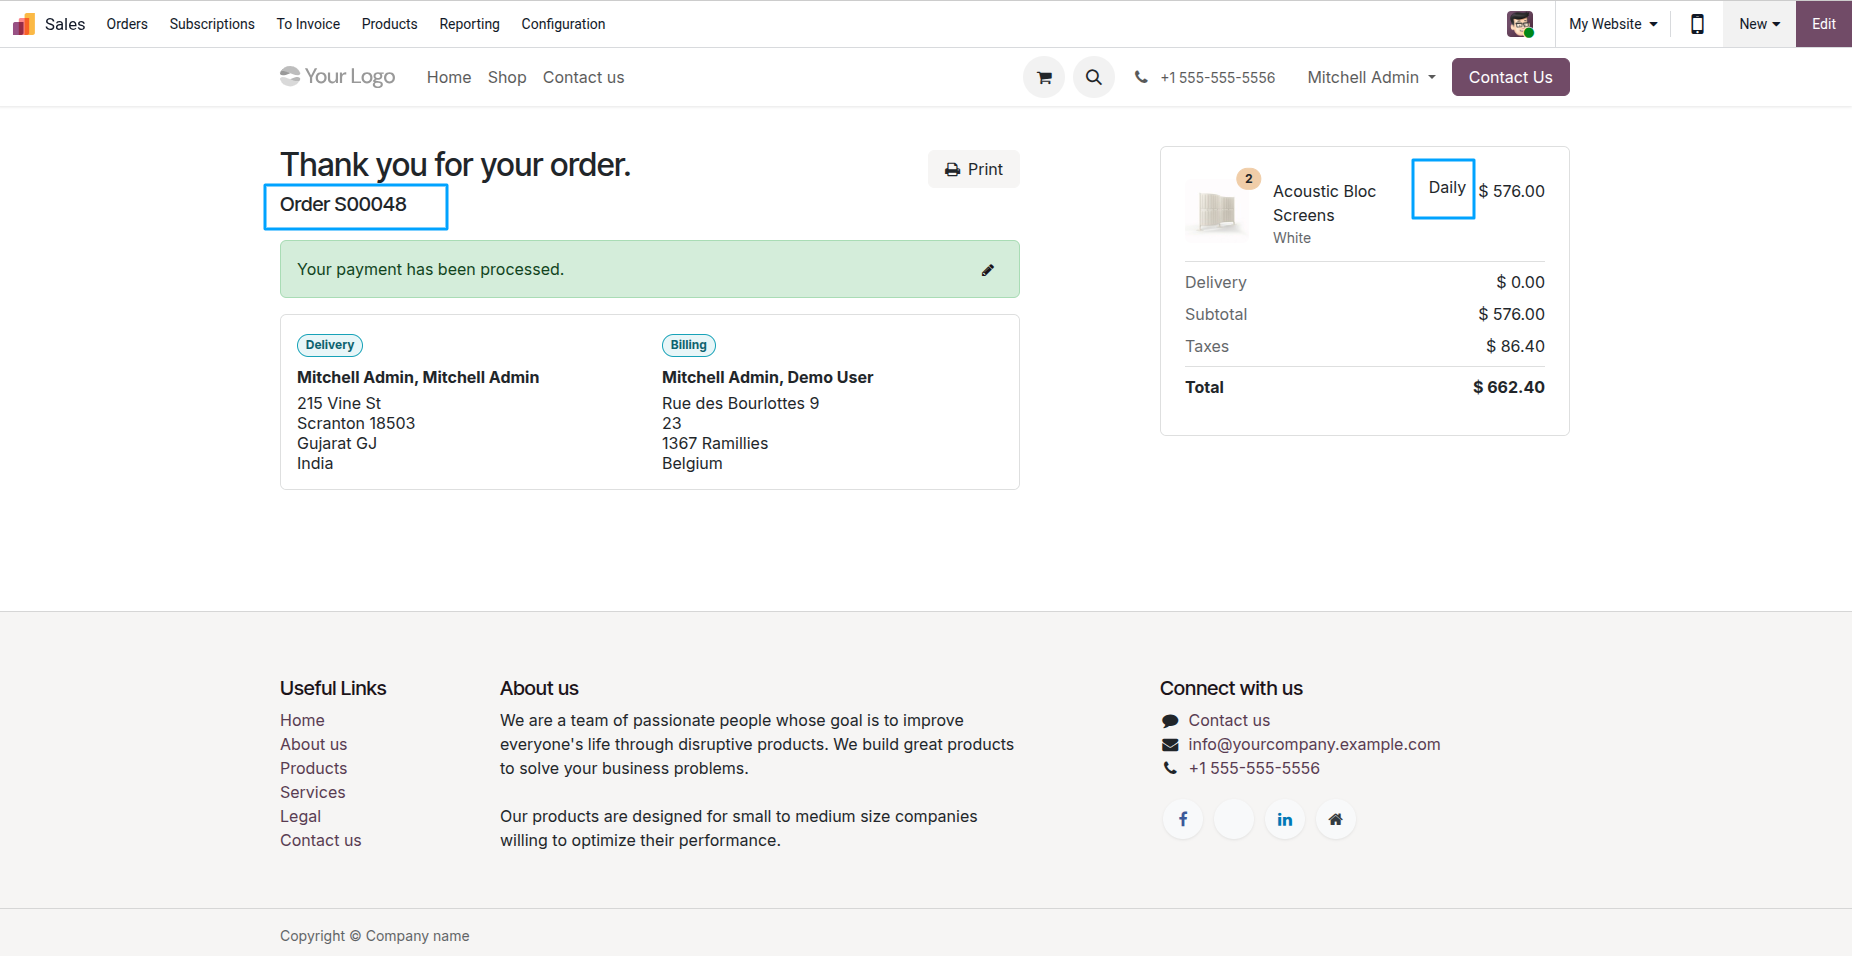Open the New dropdown menu
The width and height of the screenshot is (1852, 956).
(1759, 24)
